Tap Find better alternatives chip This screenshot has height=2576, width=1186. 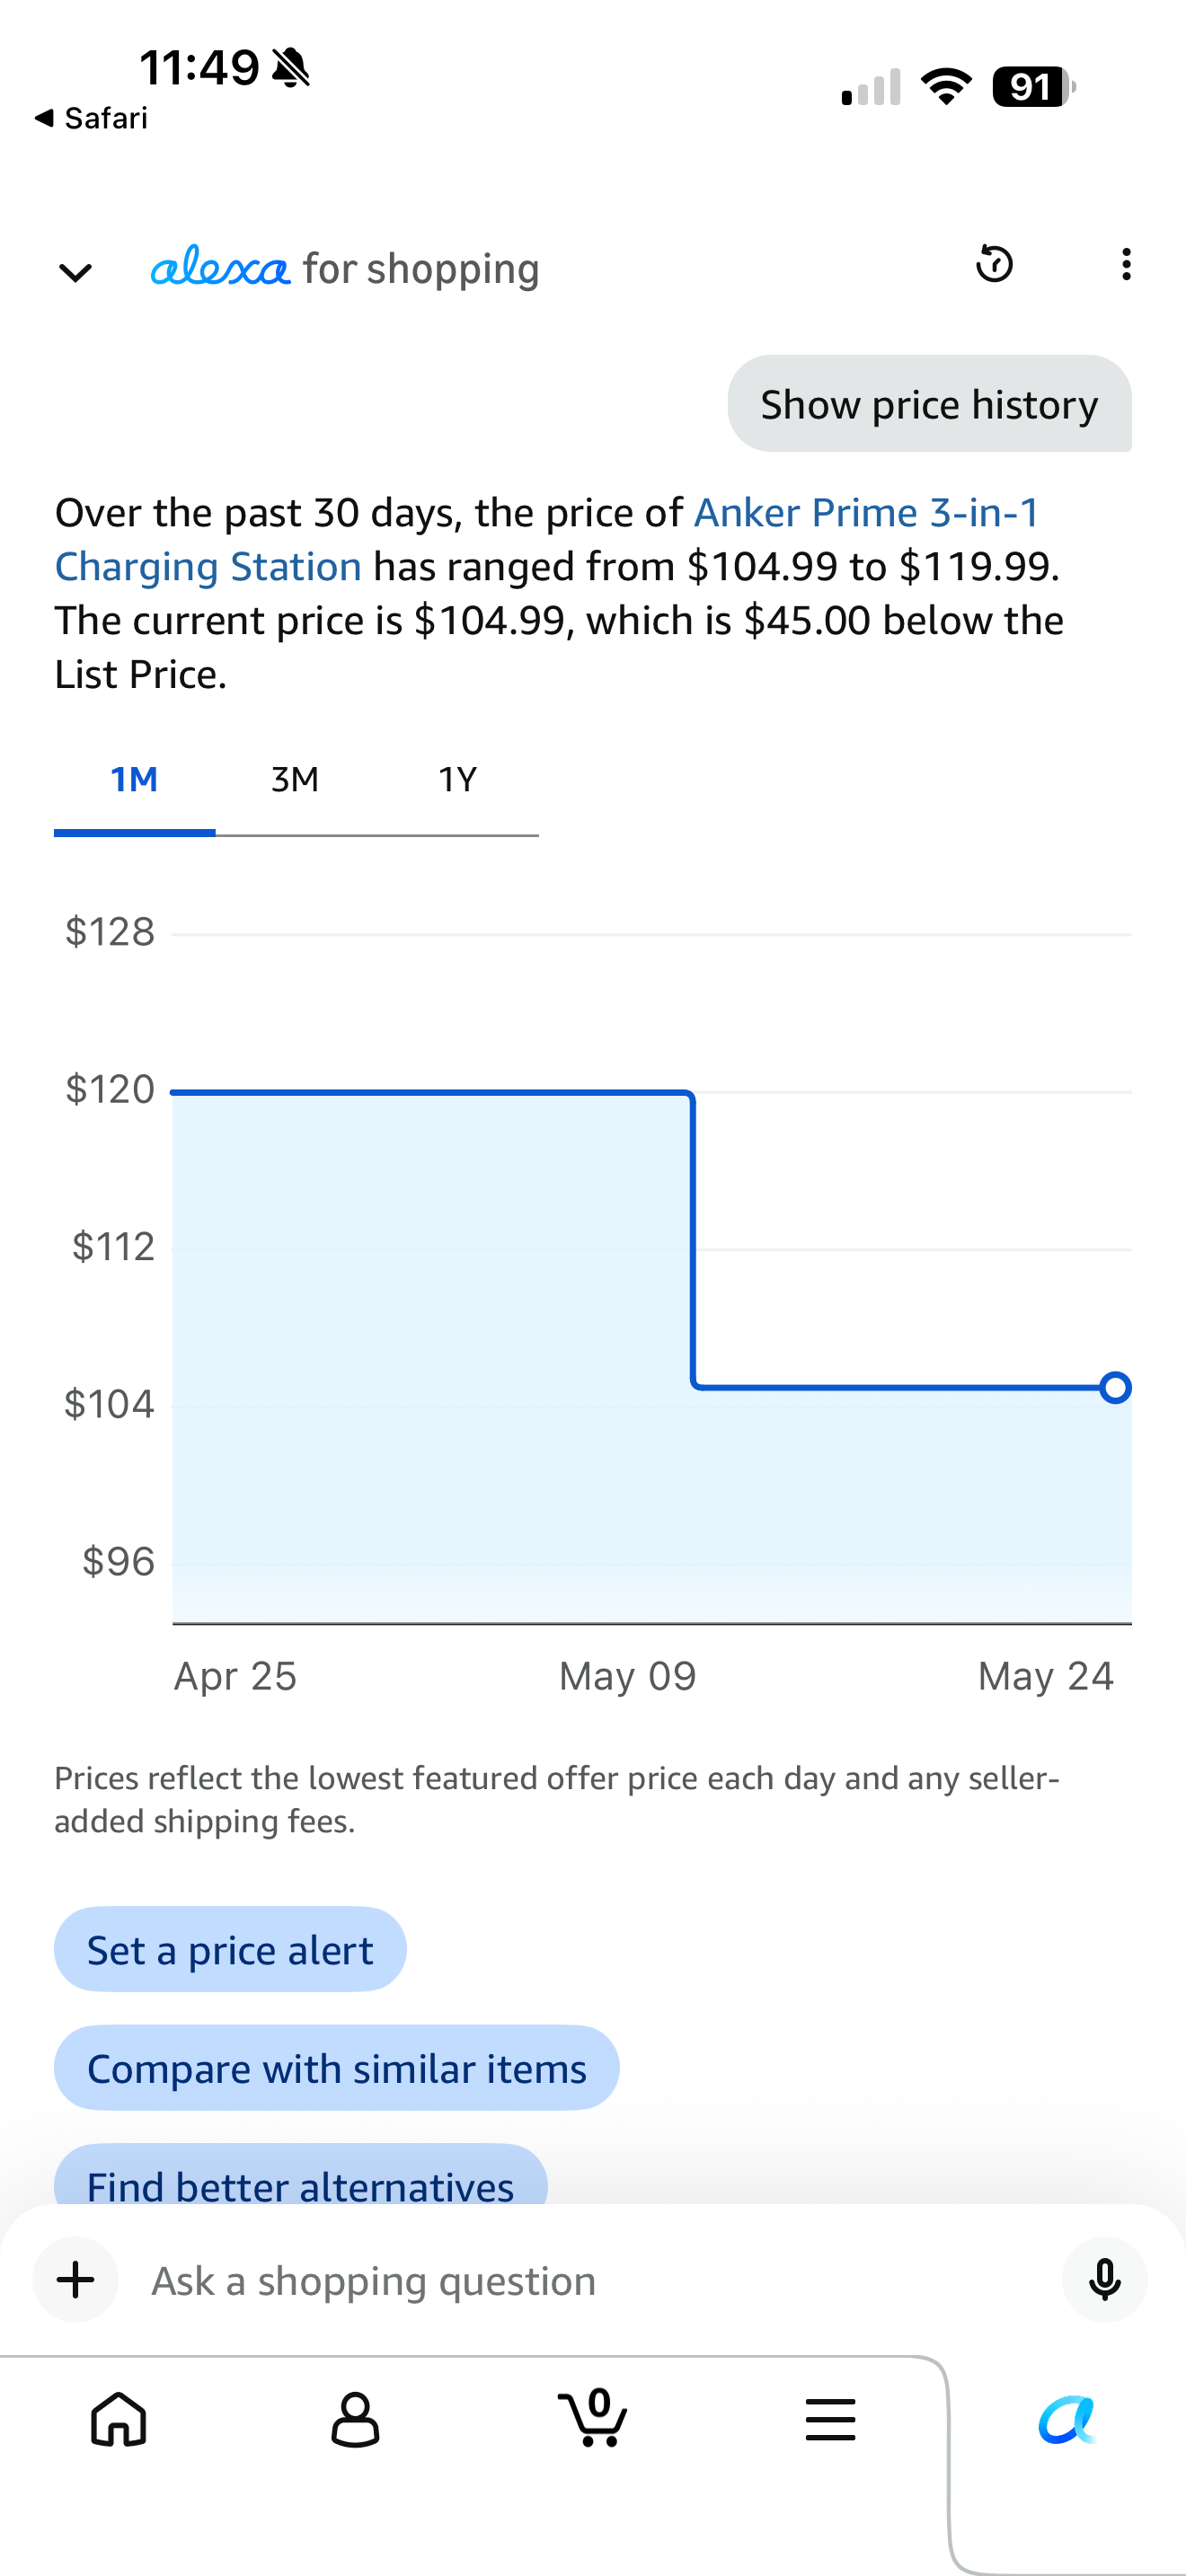click(300, 2177)
